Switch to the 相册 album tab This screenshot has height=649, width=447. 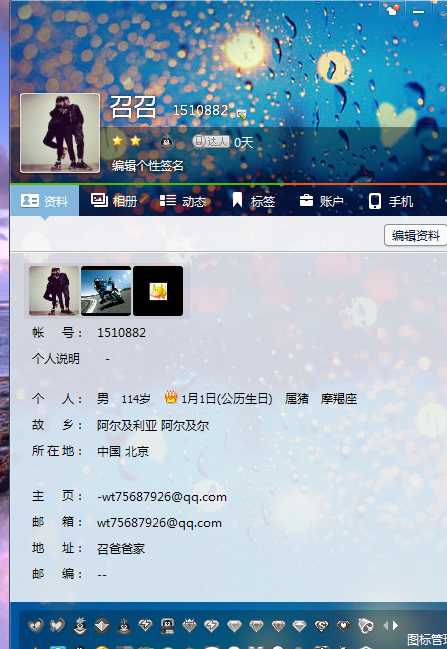pos(114,201)
